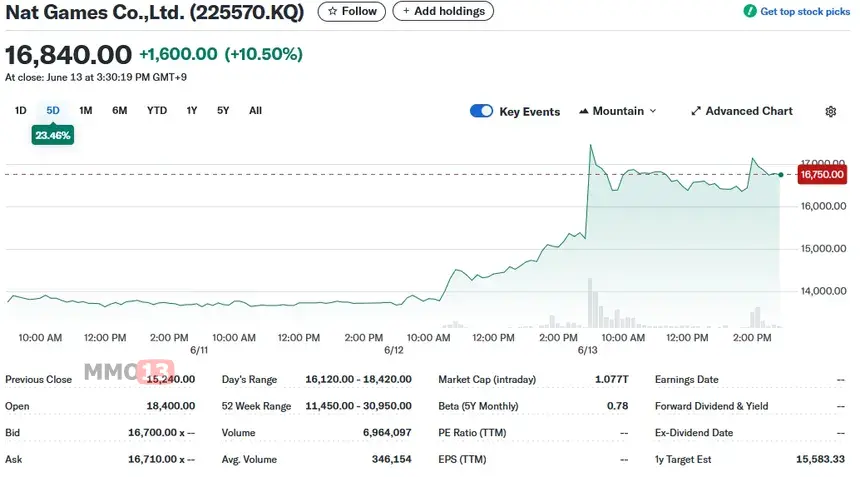Click Avg. Volume value 346,154

(392, 459)
